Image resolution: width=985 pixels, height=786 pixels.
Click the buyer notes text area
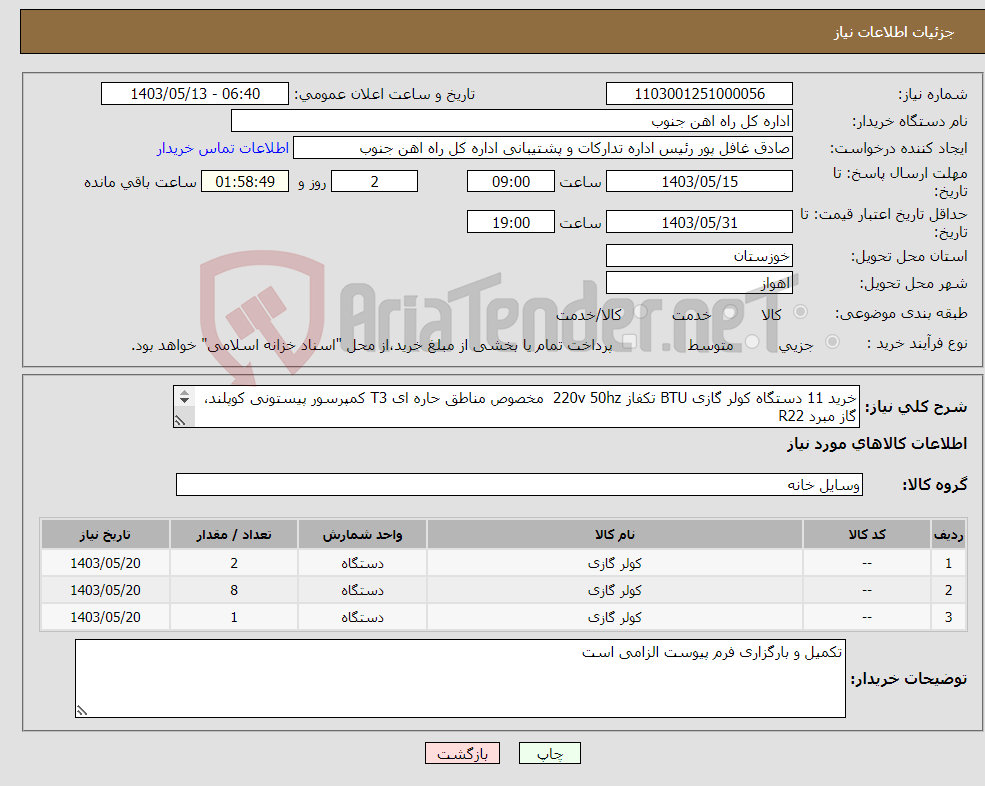460,679
